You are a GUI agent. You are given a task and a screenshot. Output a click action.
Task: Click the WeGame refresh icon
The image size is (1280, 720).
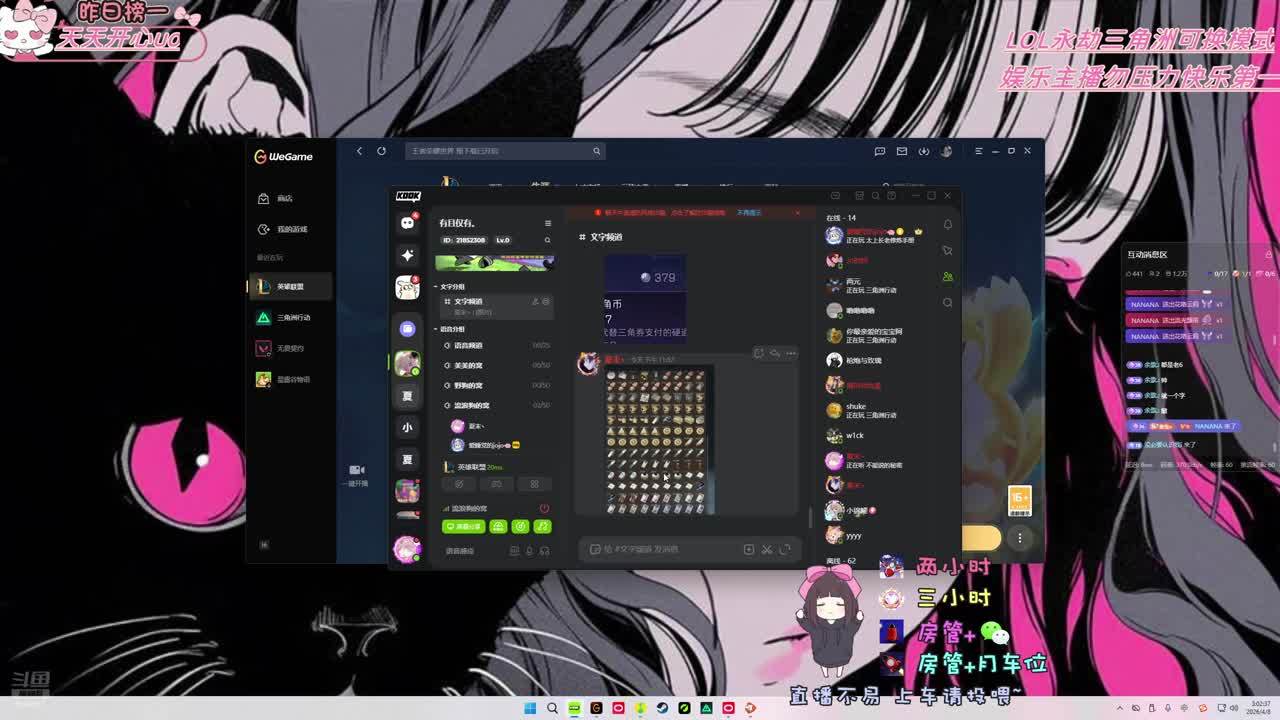tap(381, 151)
